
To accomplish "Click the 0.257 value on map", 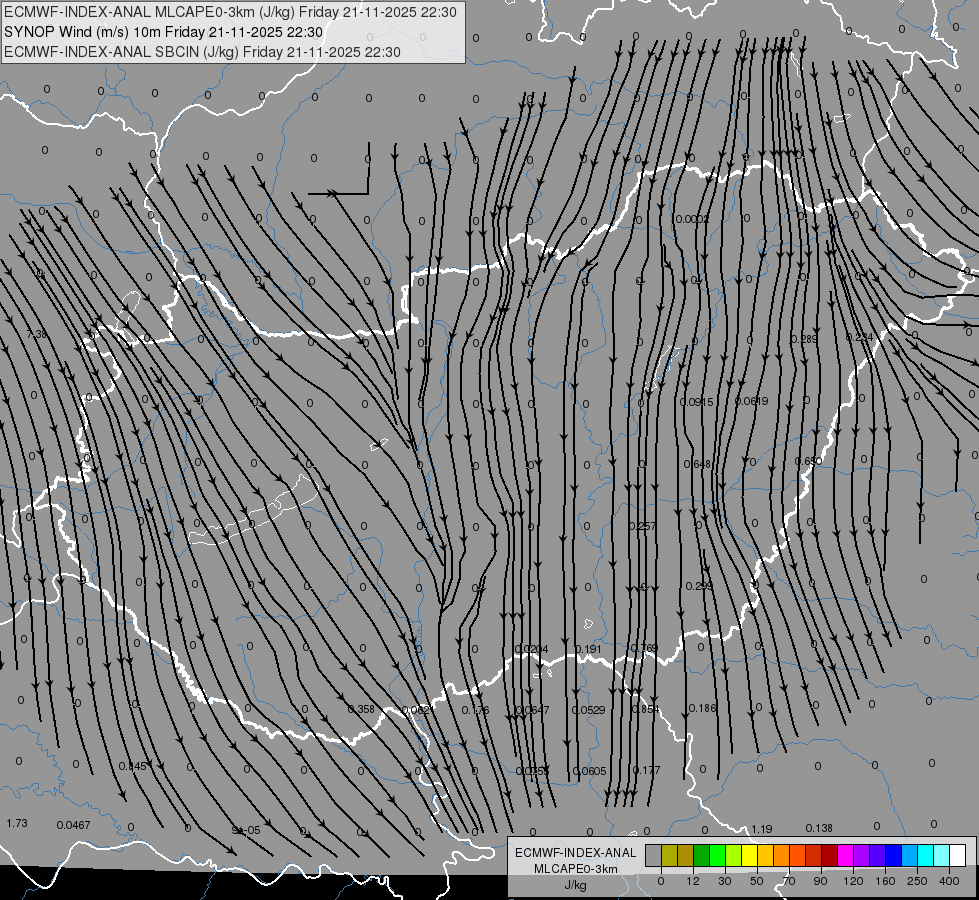I will coord(642,526).
